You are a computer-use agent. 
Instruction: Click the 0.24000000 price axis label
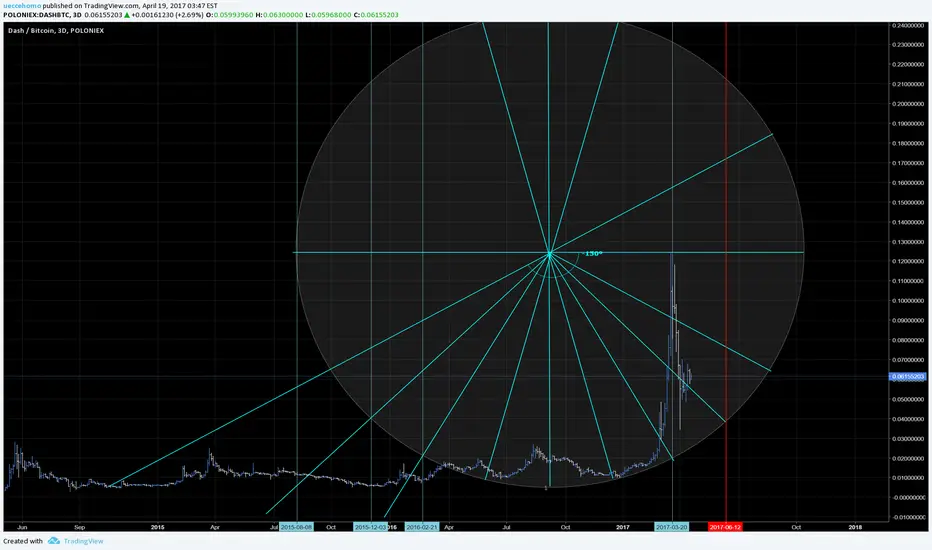click(908, 26)
